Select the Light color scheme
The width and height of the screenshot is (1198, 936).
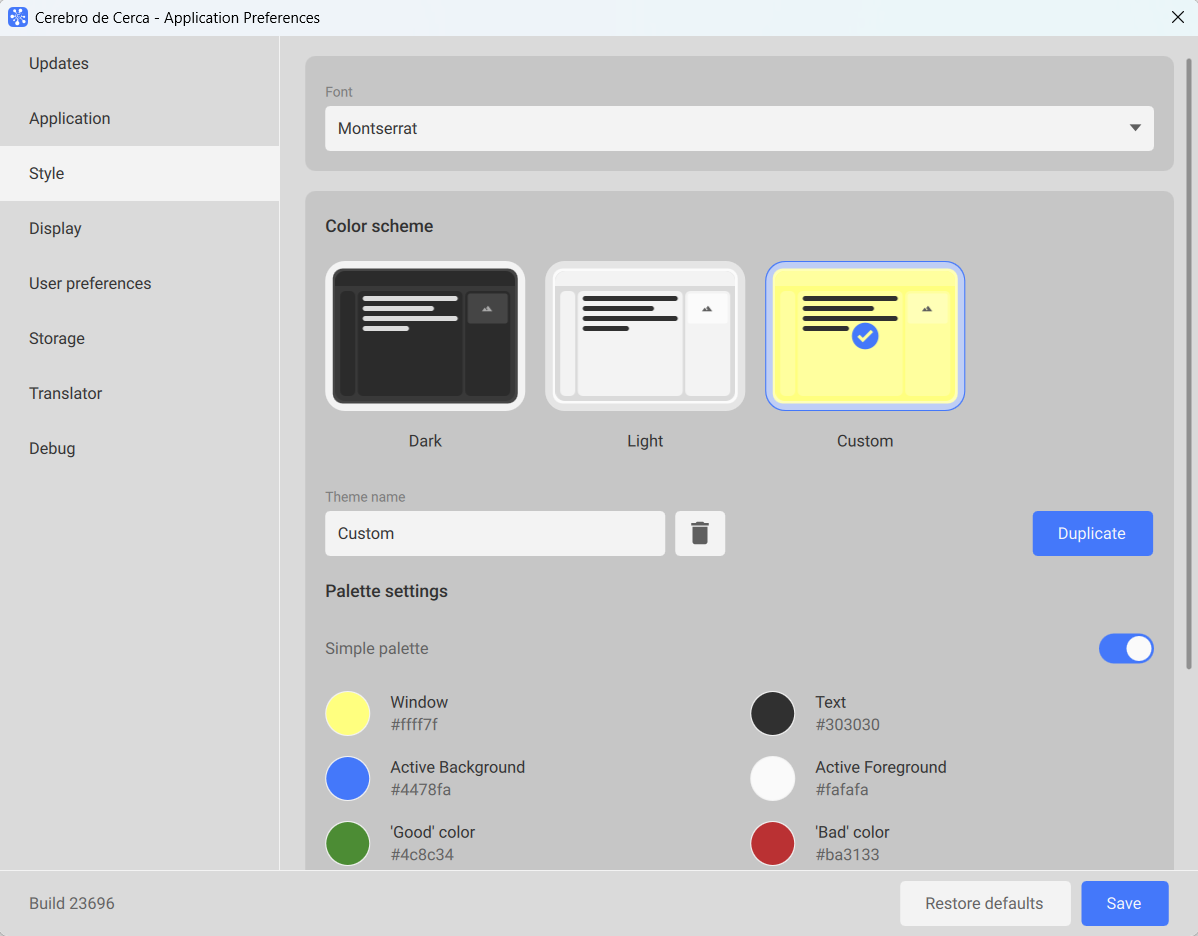coord(645,336)
